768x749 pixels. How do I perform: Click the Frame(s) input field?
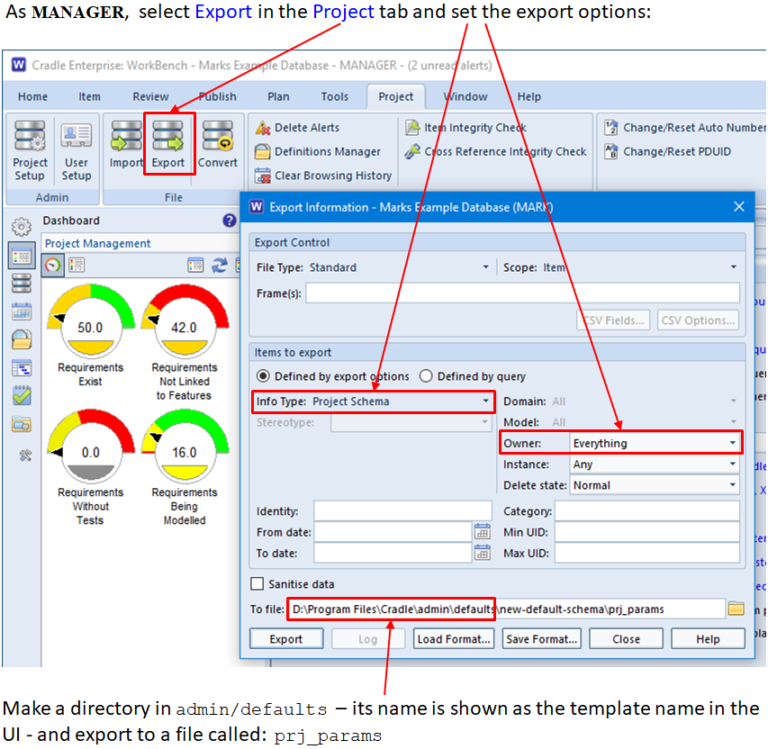coord(522,293)
